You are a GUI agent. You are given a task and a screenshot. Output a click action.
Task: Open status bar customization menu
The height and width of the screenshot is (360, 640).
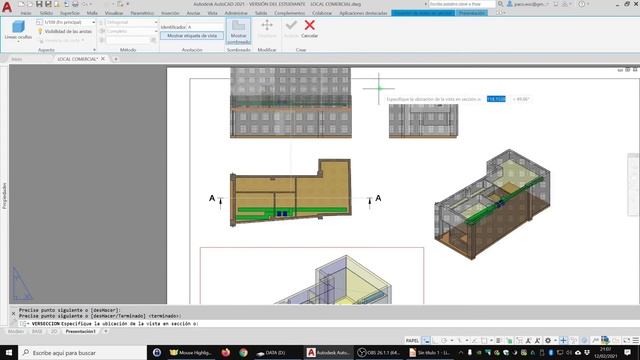(x=636, y=340)
